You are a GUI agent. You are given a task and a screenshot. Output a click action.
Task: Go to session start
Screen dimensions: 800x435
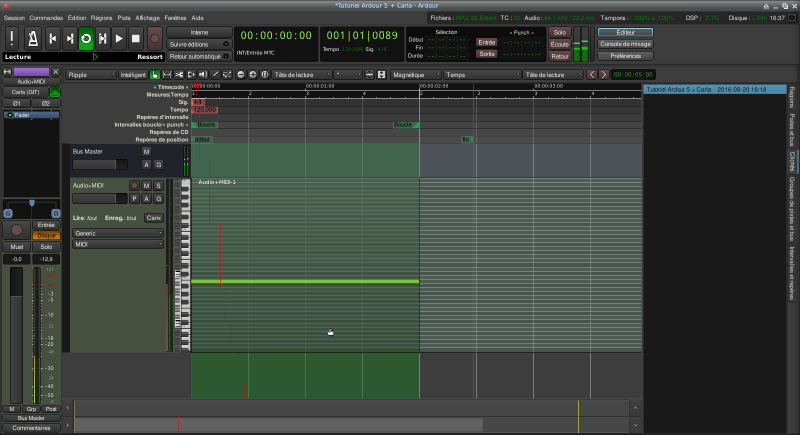pos(53,39)
